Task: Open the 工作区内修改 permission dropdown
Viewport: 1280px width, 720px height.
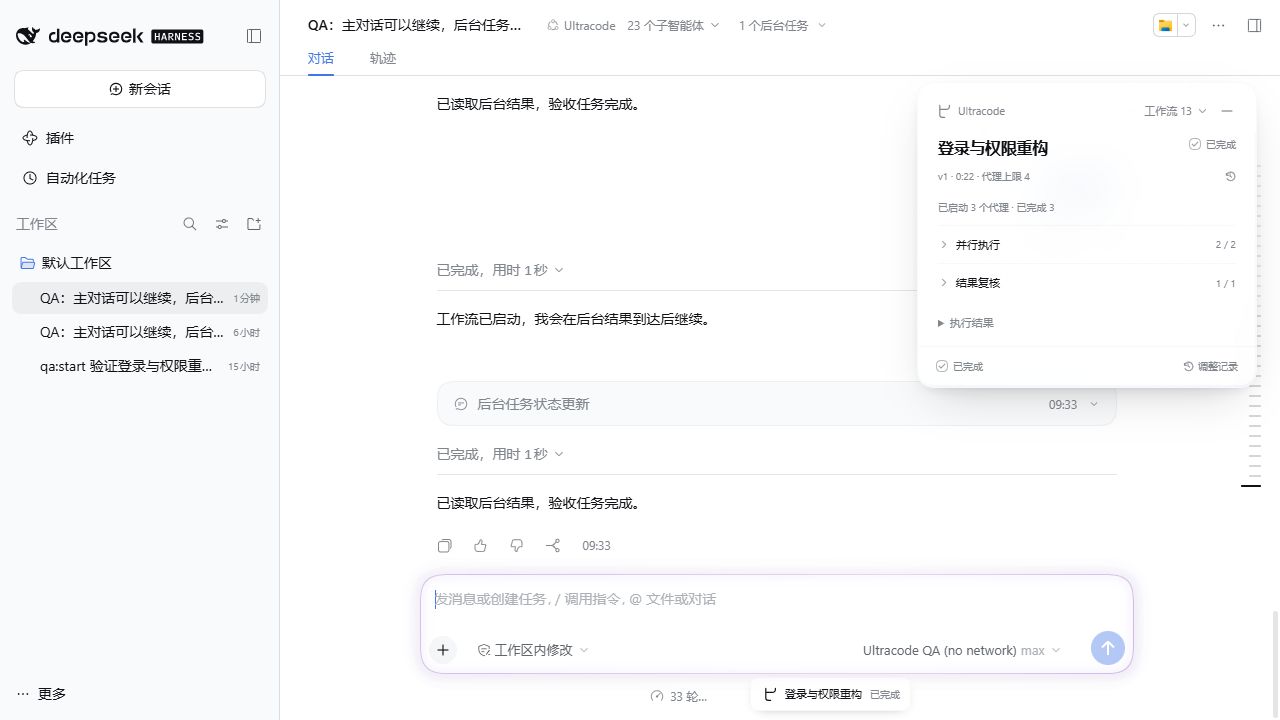Action: click(533, 650)
